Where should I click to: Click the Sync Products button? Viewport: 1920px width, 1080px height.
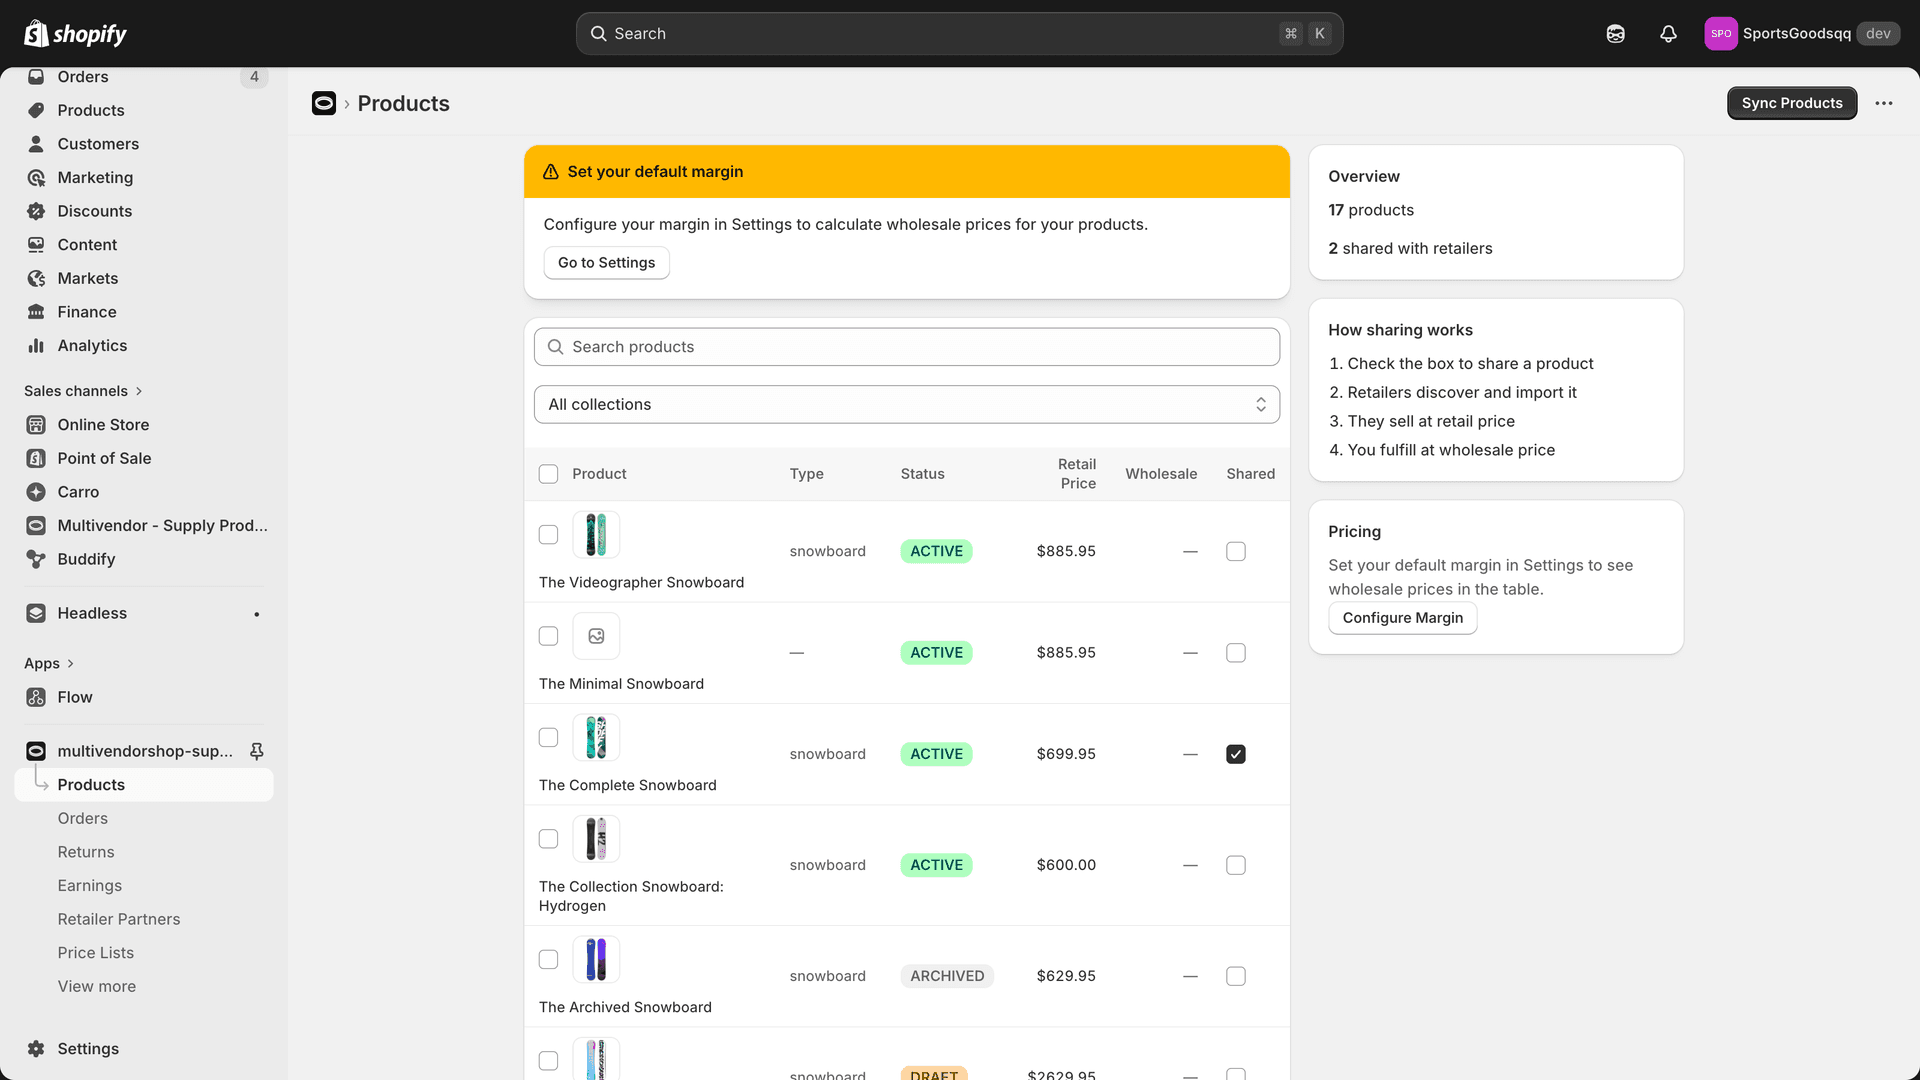[1791, 103]
